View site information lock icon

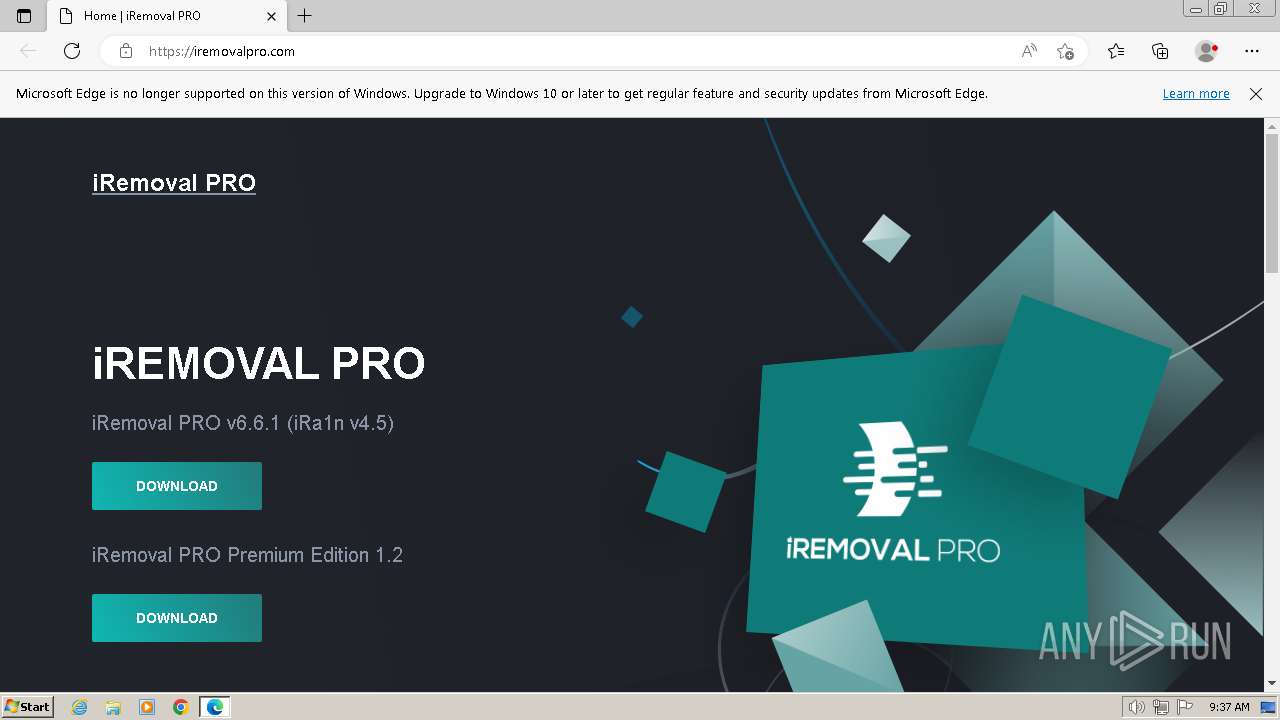(x=125, y=51)
